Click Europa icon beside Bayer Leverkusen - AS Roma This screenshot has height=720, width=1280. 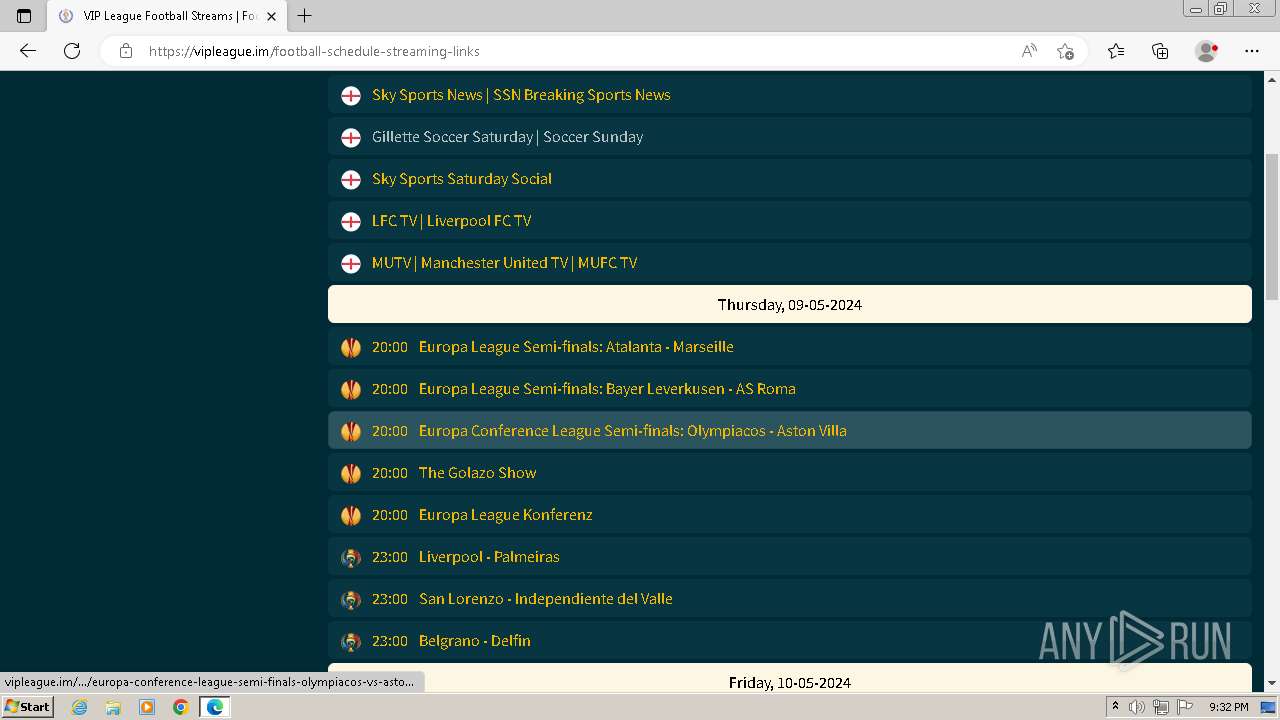click(351, 389)
